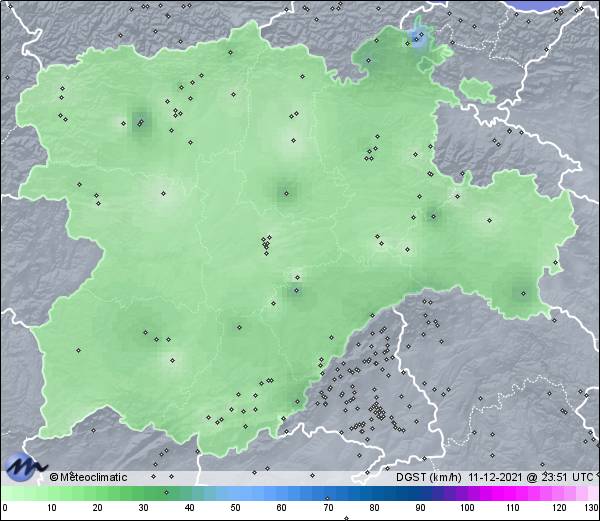The image size is (600, 521).
Task: Pick the pale green swatch above 10
Action: [x=52, y=493]
